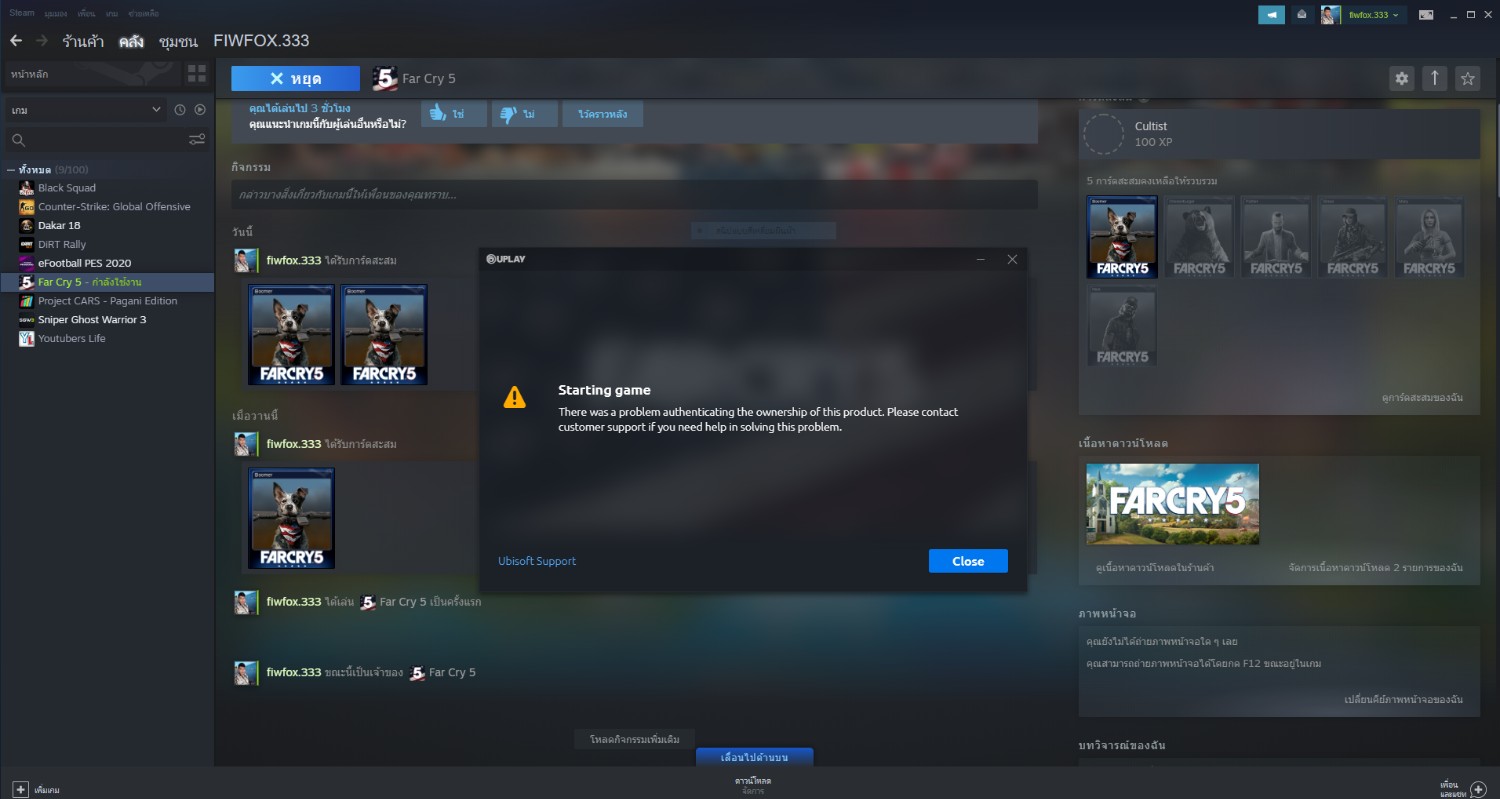Add Far Cry 5 to favorites star

(x=1467, y=78)
